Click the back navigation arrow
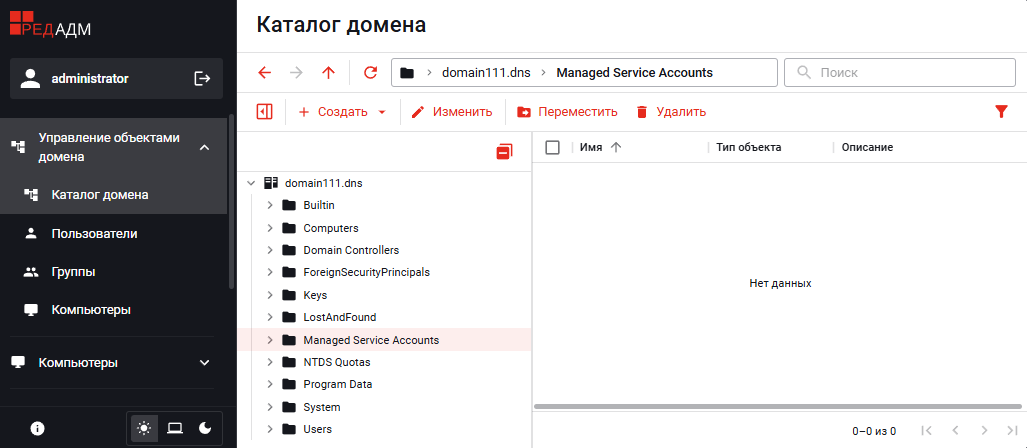Image resolution: width=1027 pixels, height=448 pixels. [264, 73]
